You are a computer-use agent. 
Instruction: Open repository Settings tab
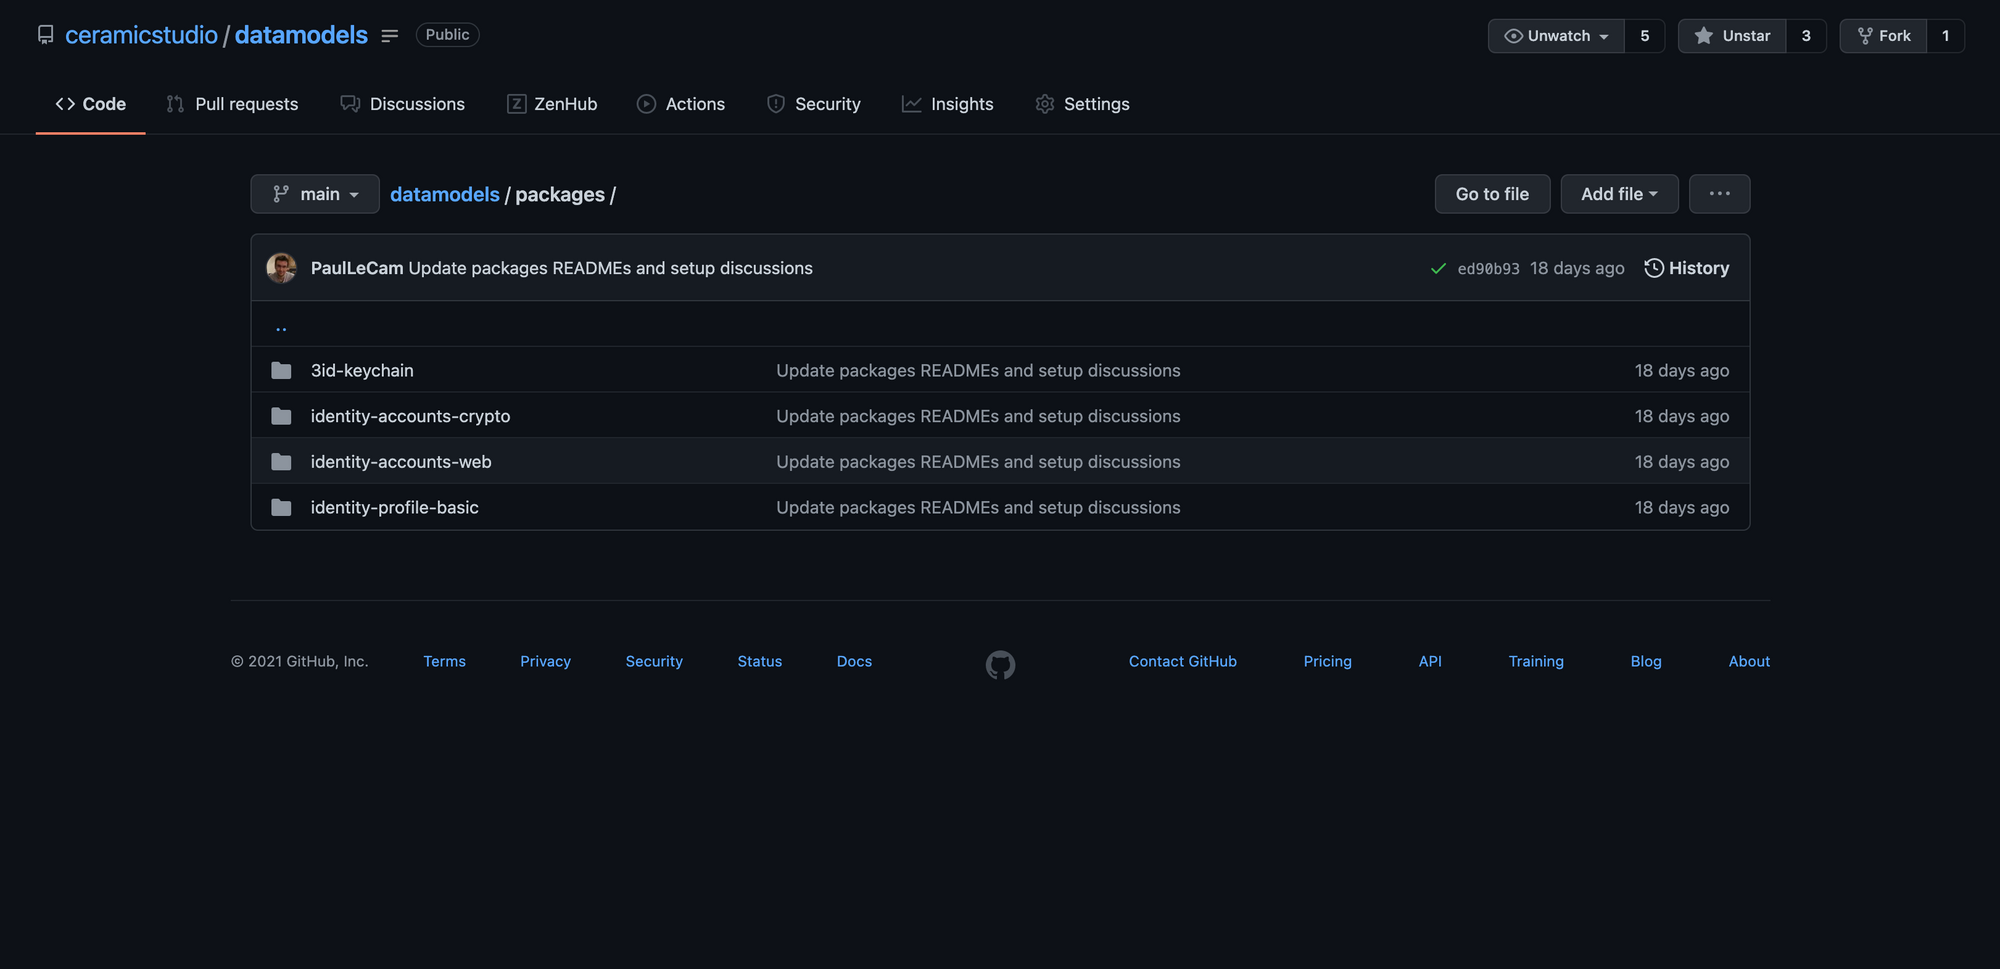click(x=1083, y=104)
